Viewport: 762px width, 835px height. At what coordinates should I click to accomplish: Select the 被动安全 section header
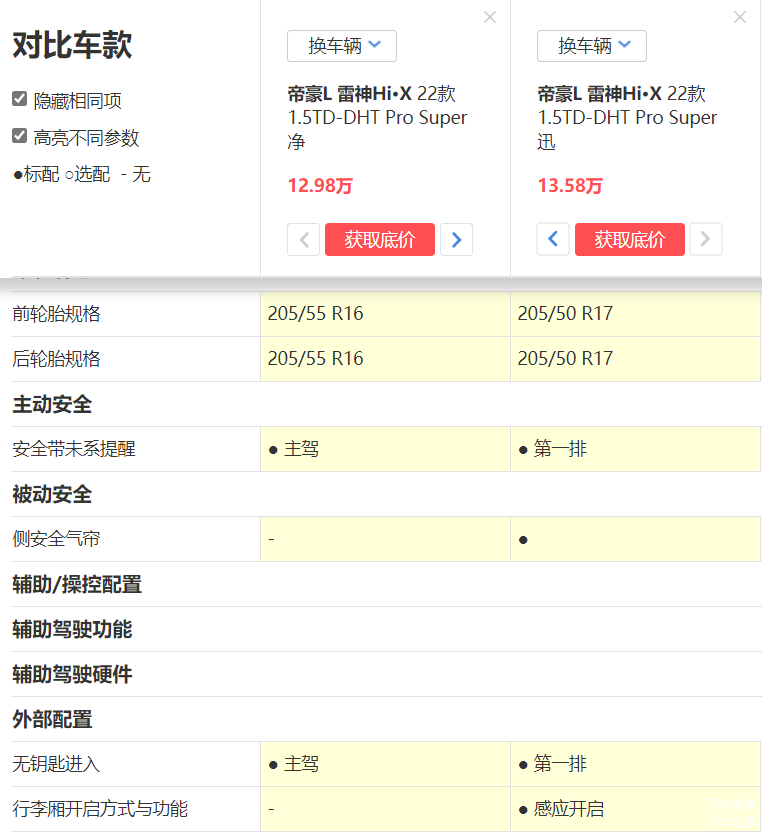[52, 494]
